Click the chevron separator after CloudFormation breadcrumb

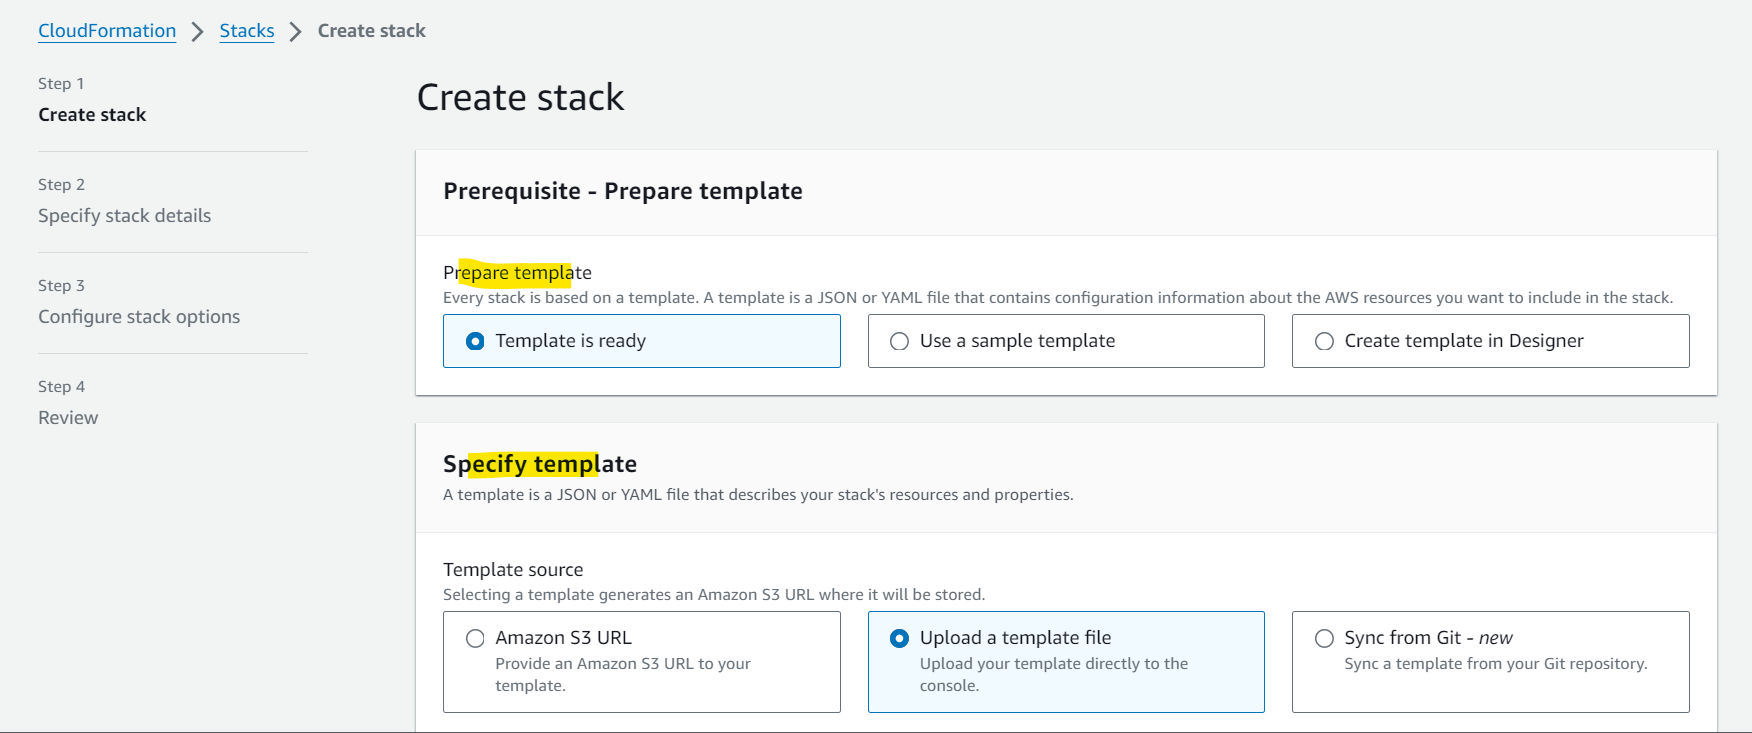(x=198, y=32)
